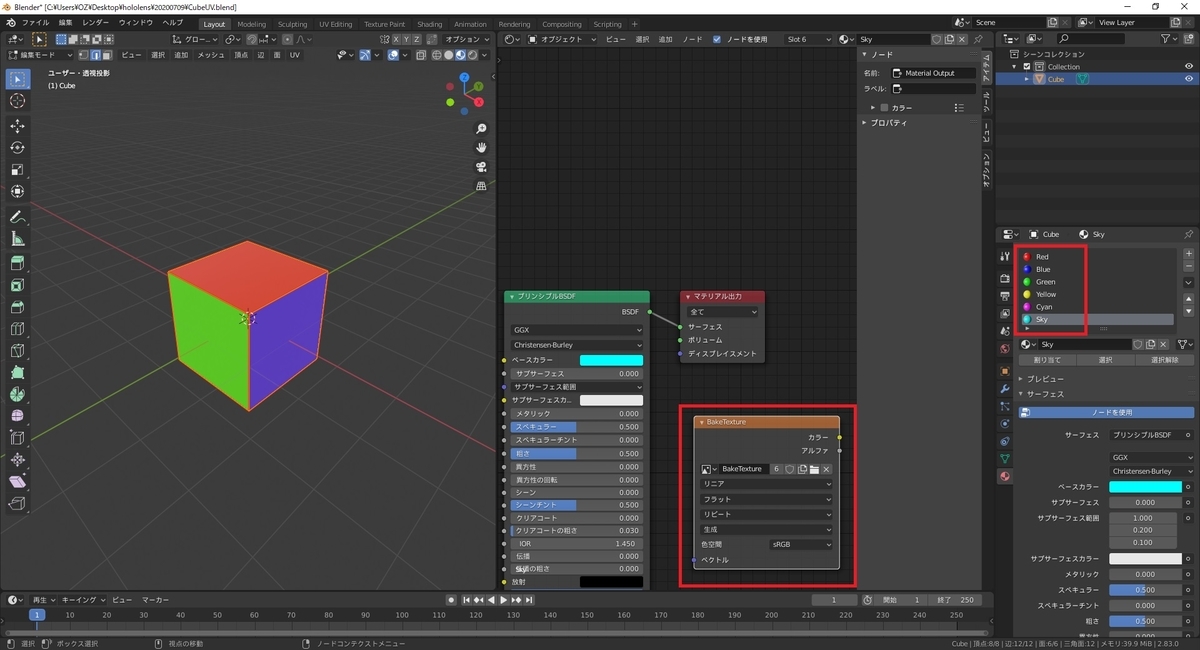Toggle Use Nodes checkbox in node editor header
Viewport: 1200px width, 650px height.
[717, 39]
